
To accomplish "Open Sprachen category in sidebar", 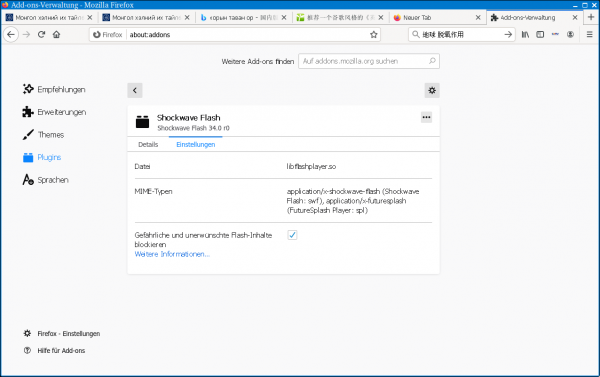I will [46, 180].
